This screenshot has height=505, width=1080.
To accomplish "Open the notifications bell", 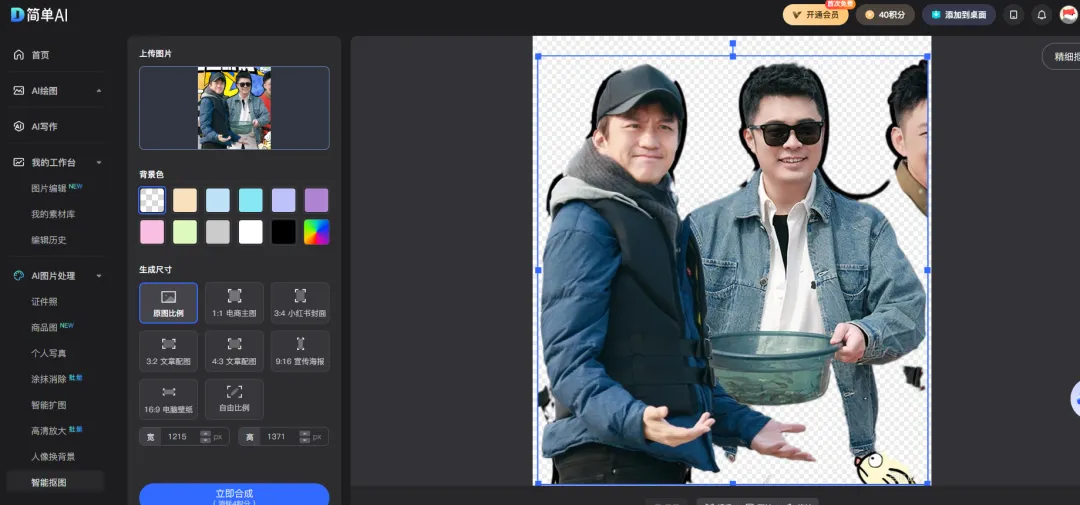I will point(1041,14).
